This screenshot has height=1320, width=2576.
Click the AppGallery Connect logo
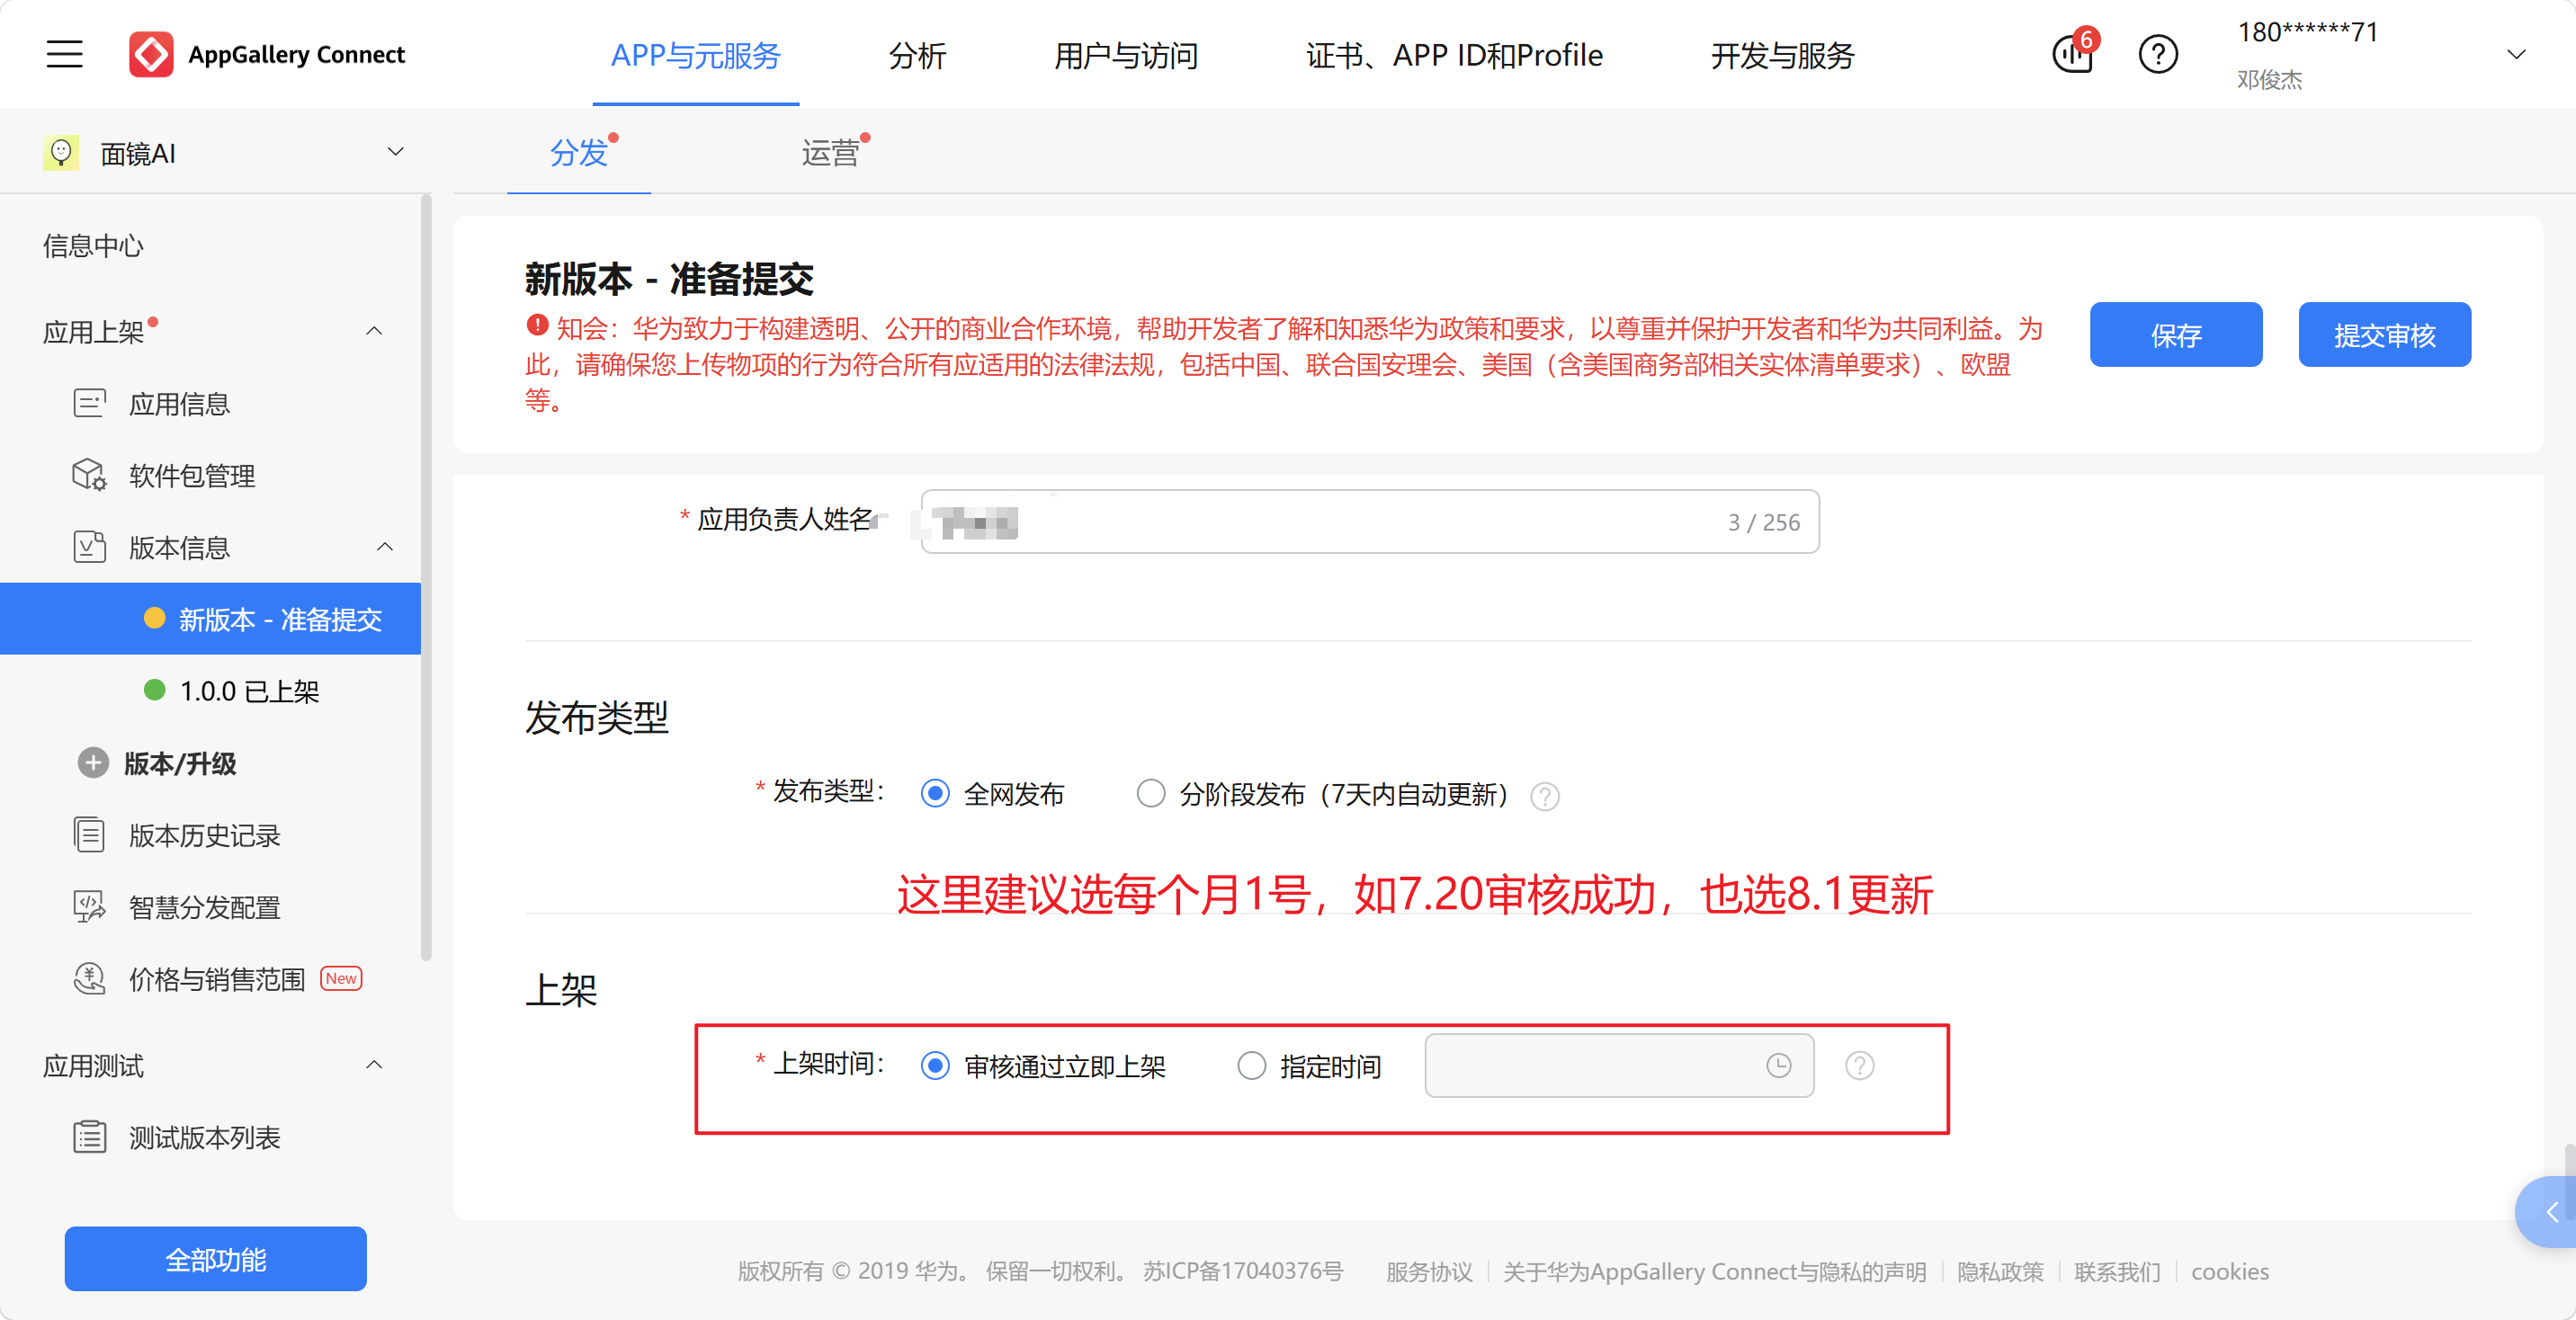267,54
